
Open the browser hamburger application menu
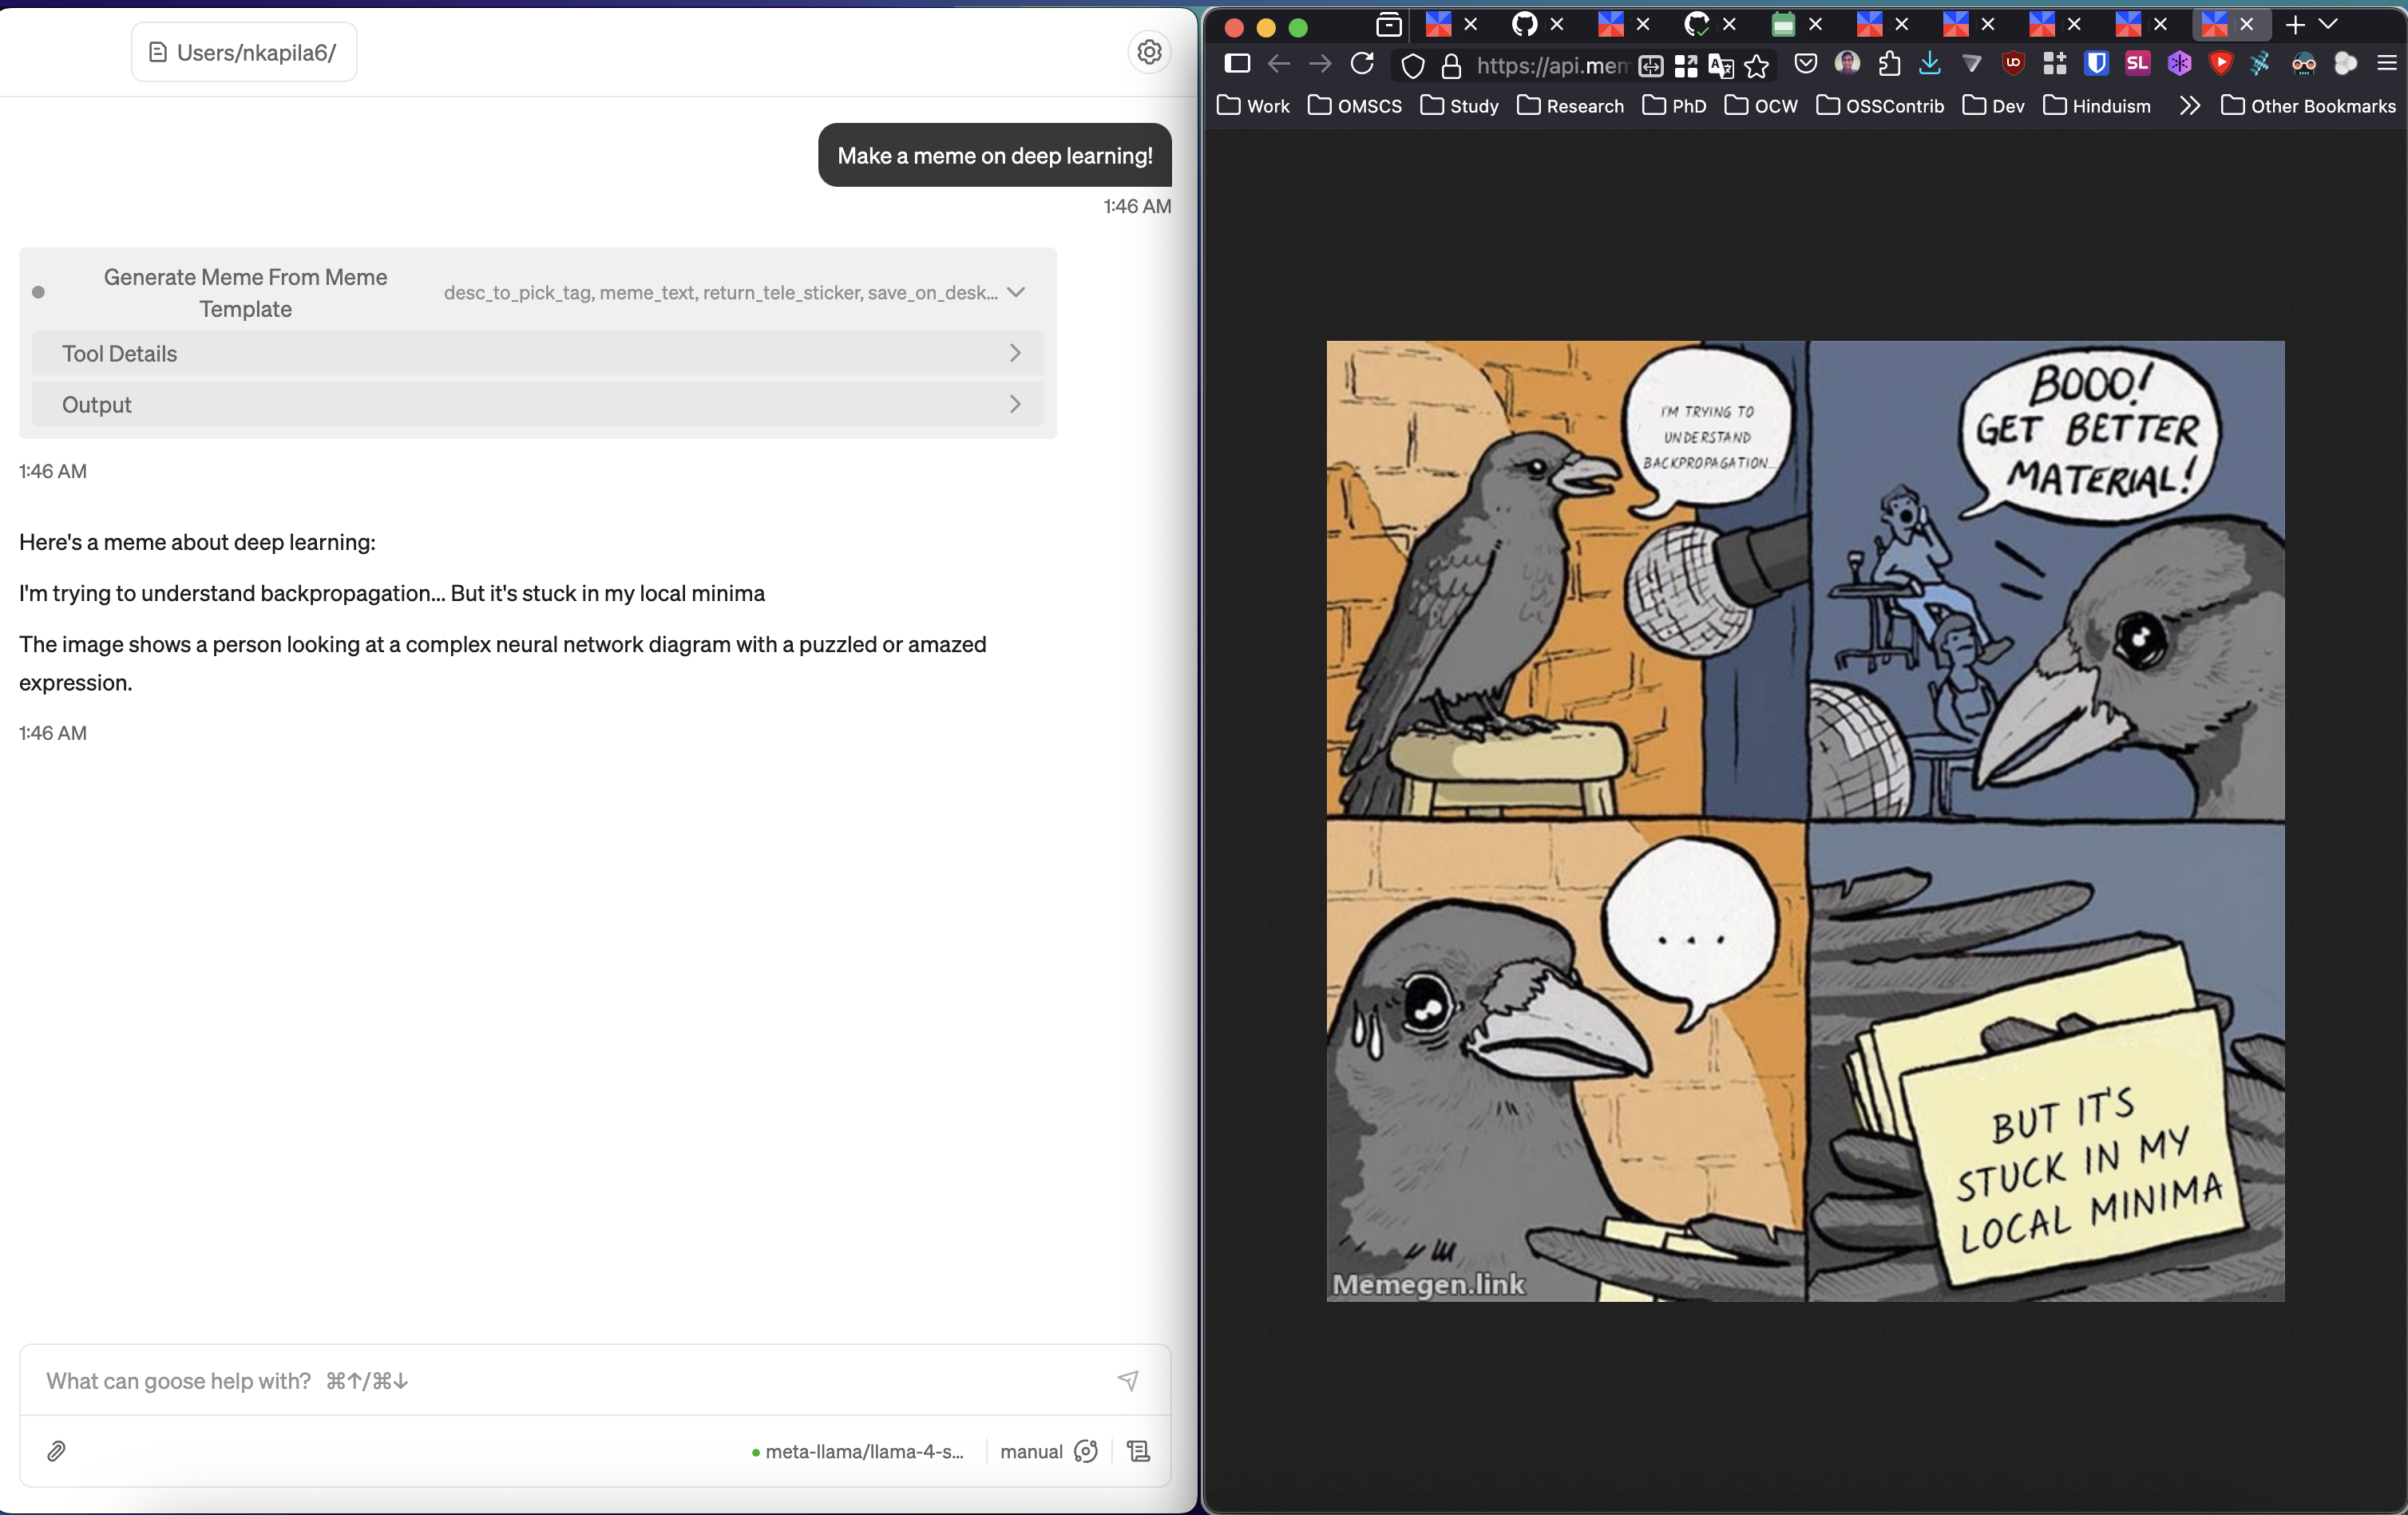tap(2387, 64)
